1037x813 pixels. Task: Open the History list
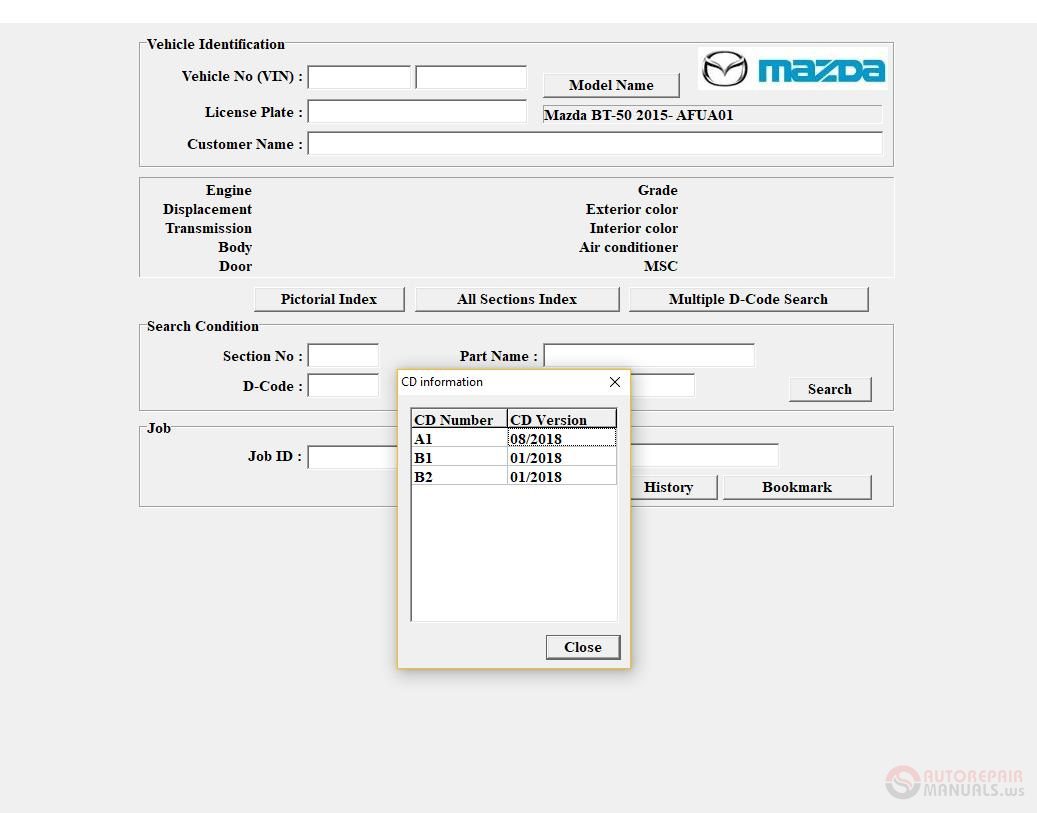point(668,487)
